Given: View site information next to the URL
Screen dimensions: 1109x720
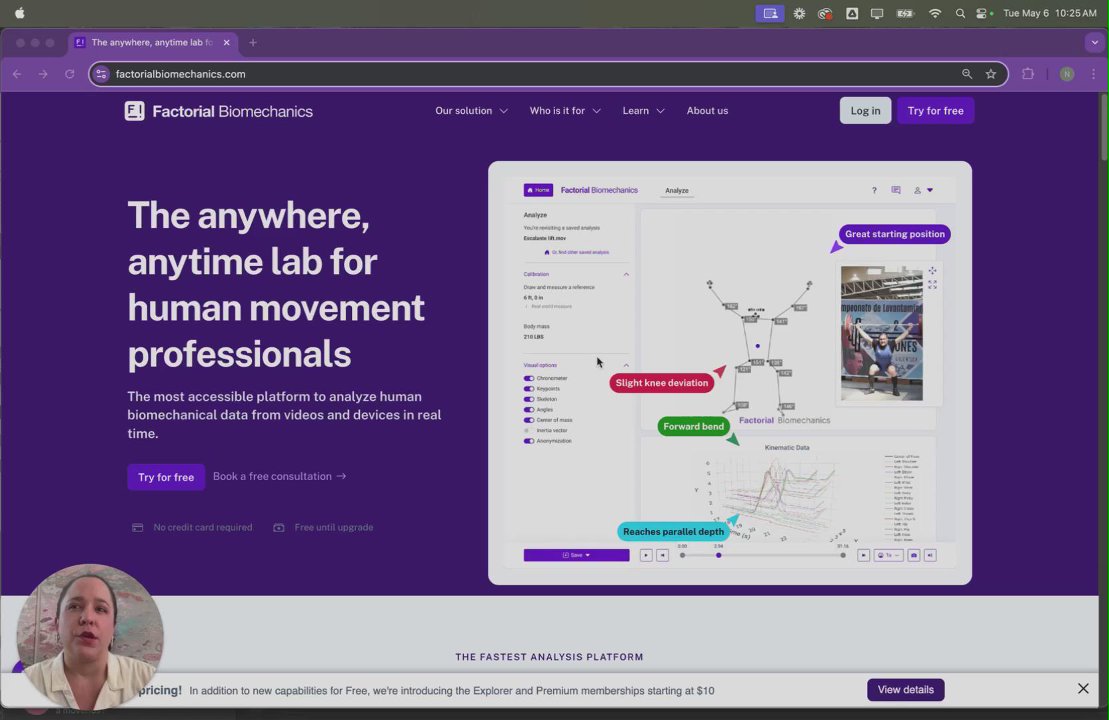Looking at the screenshot, I should [x=102, y=74].
